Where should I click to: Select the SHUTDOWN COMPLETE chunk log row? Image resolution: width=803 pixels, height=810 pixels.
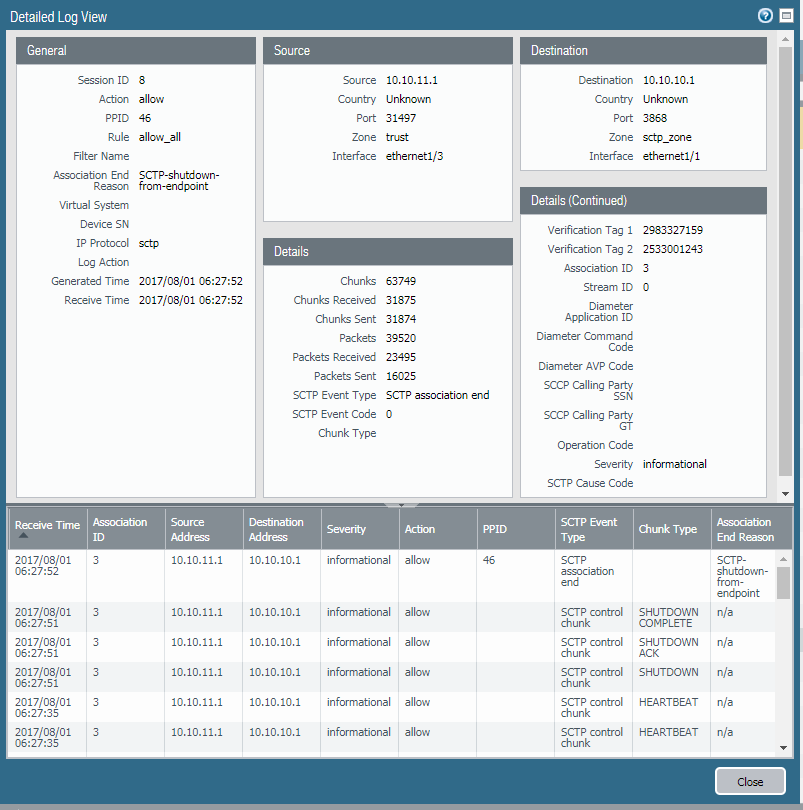click(x=400, y=617)
